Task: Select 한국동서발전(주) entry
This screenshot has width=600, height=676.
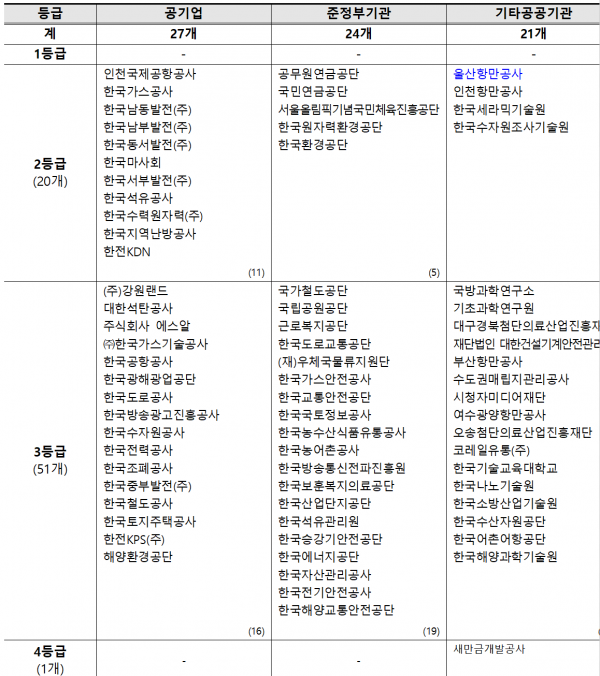Action: coord(147,145)
